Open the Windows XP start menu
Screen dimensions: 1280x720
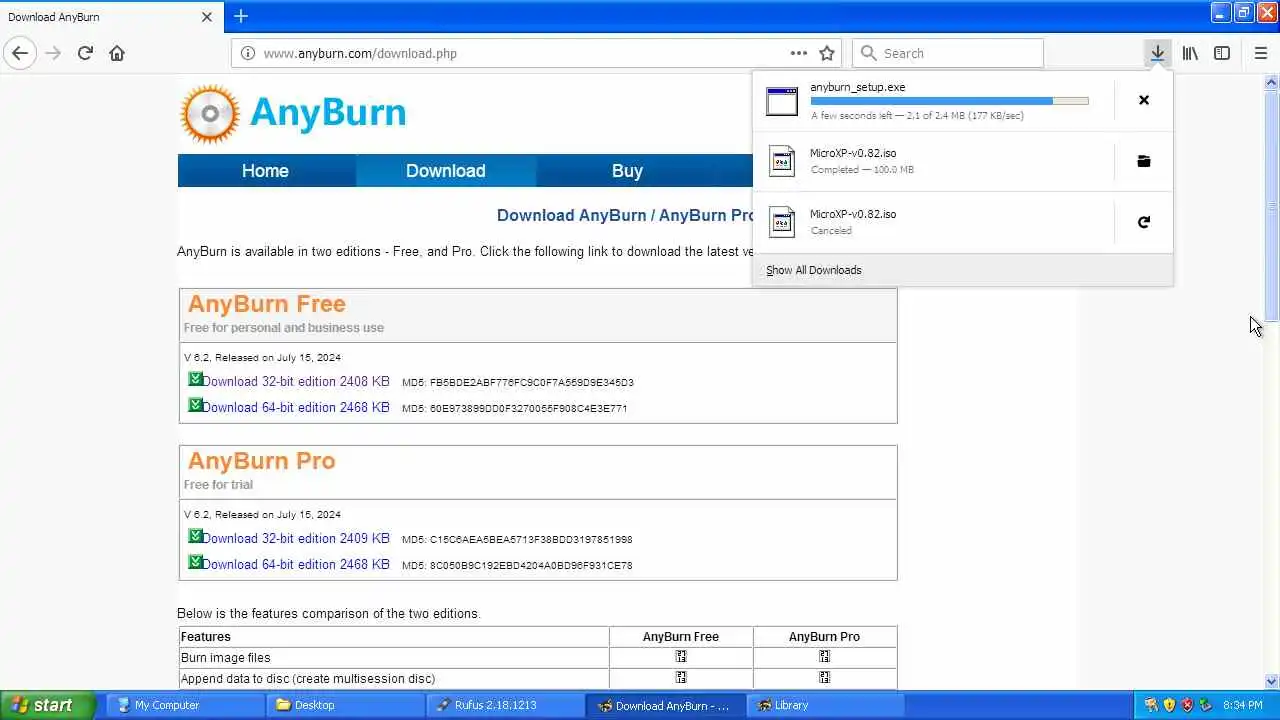point(47,705)
